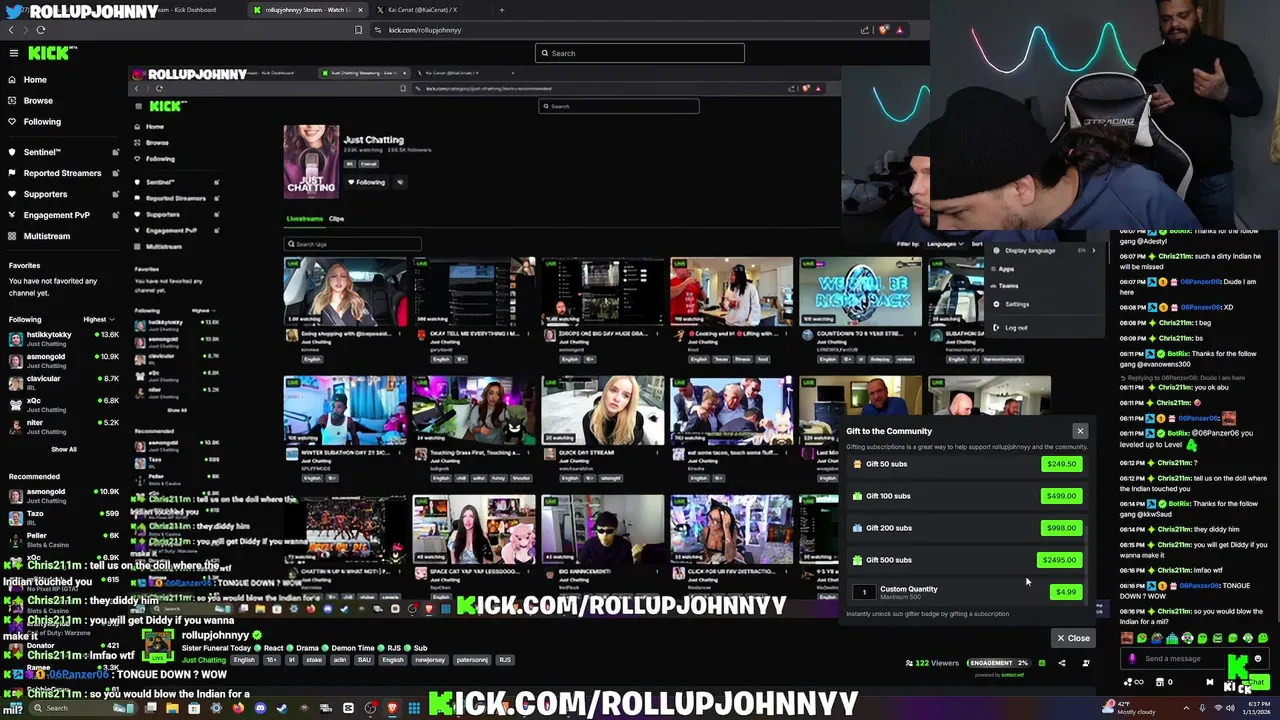Close the Gift to the Community dialog
The height and width of the screenshot is (720, 1280).
coord(1080,431)
